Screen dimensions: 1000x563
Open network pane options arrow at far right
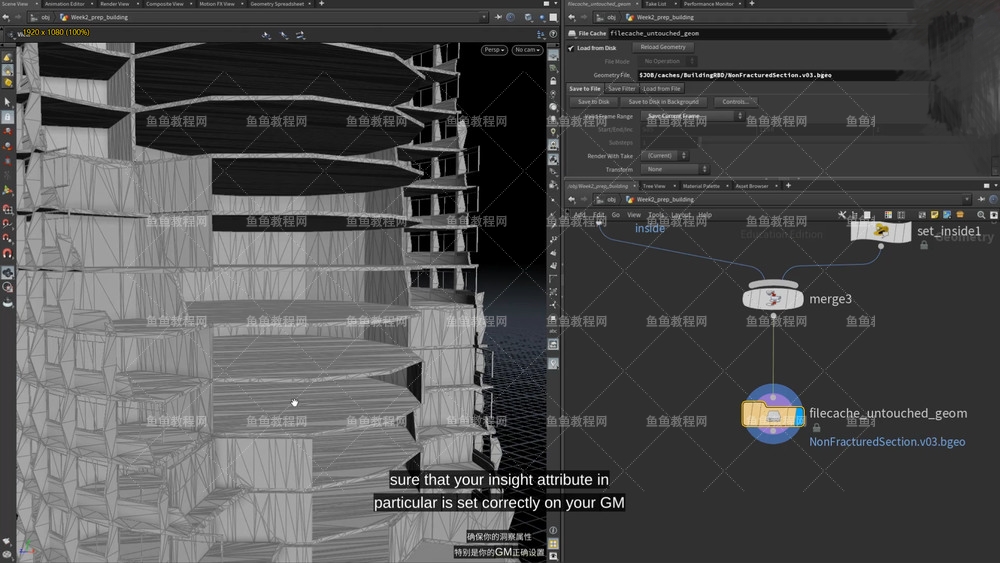pos(996,186)
